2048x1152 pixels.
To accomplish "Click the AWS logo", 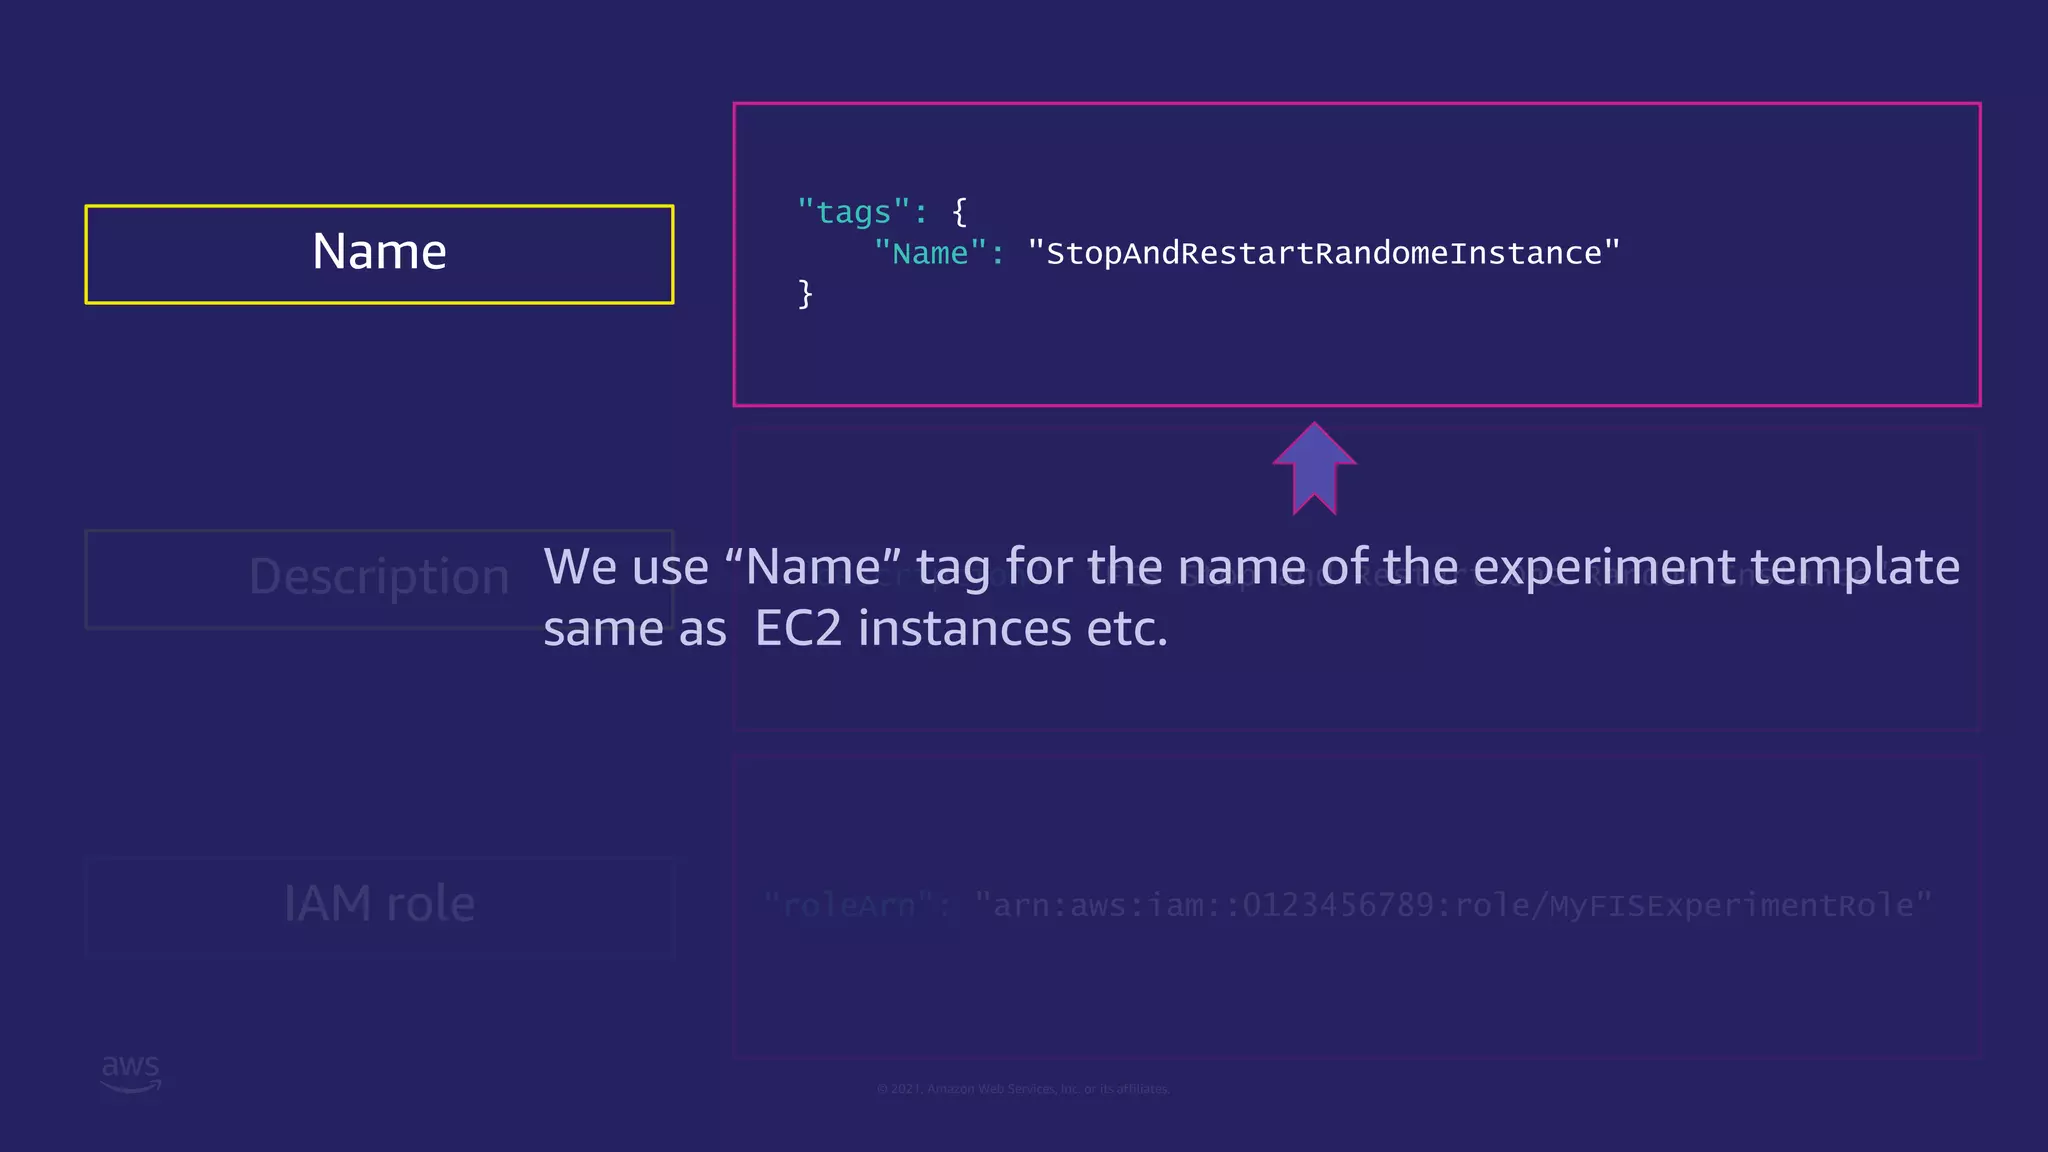I will (x=130, y=1074).
